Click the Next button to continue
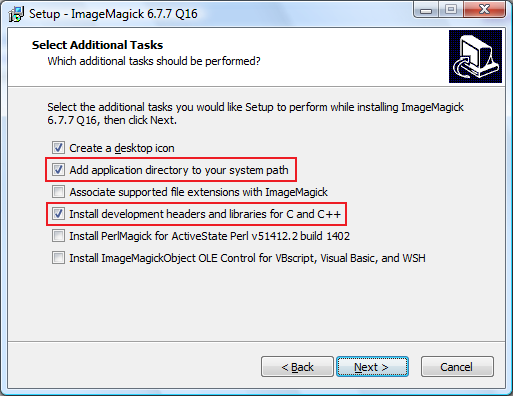This screenshot has width=513, height=396. coord(372,367)
